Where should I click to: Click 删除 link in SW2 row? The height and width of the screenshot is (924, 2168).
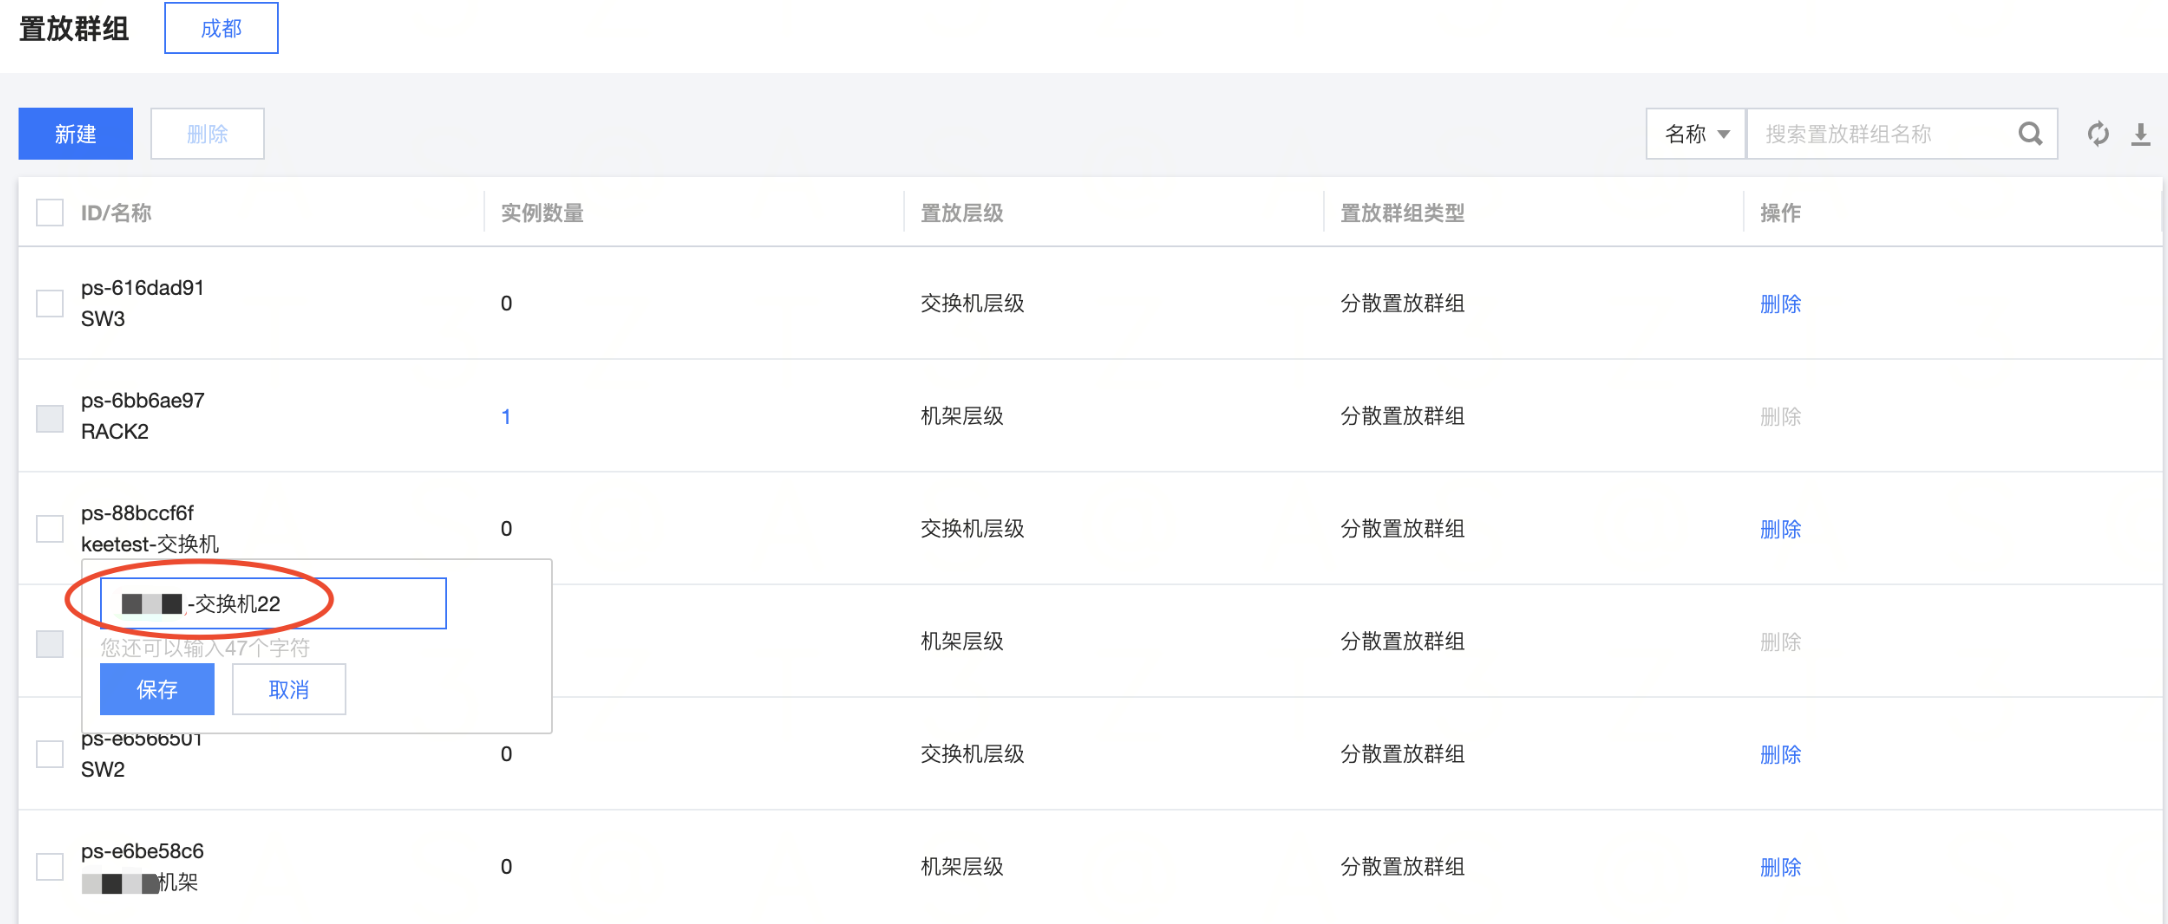click(1780, 755)
